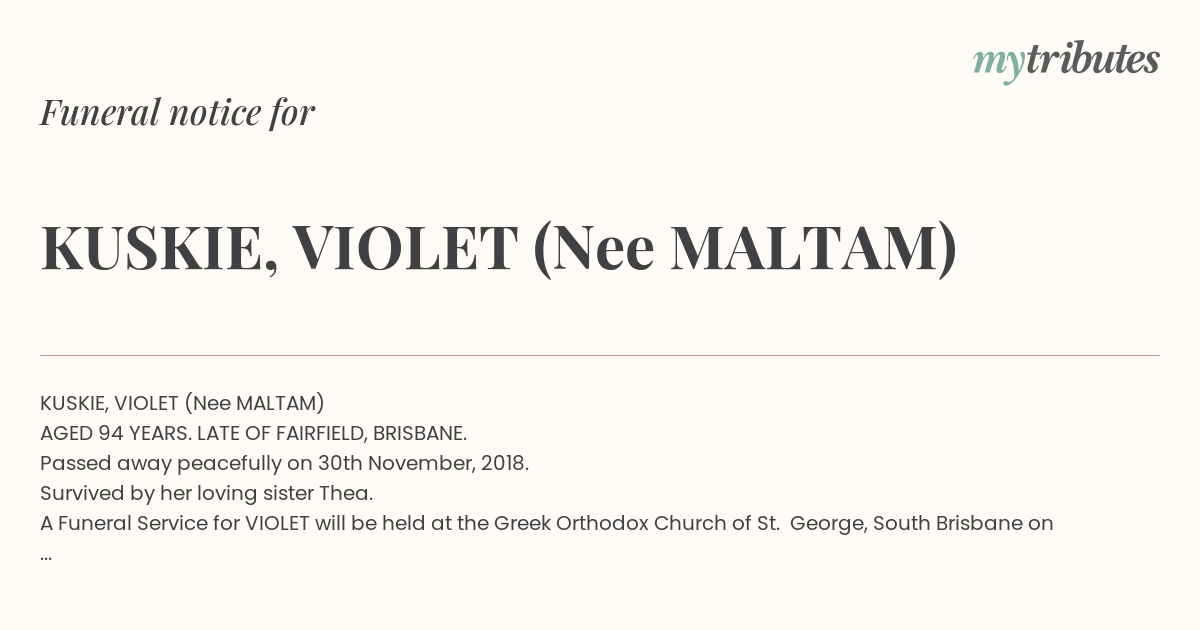Select the 'Funeral notice for' heading
The image size is (1200, 630).
178,112
